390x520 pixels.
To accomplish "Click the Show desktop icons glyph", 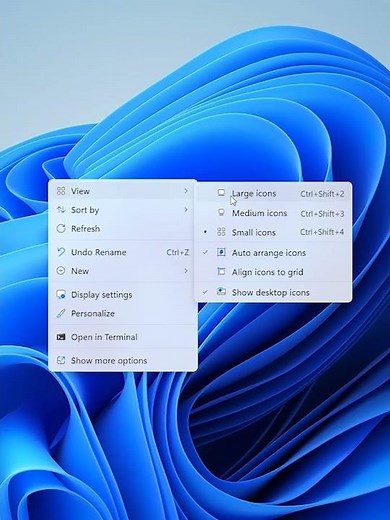I will point(221,291).
